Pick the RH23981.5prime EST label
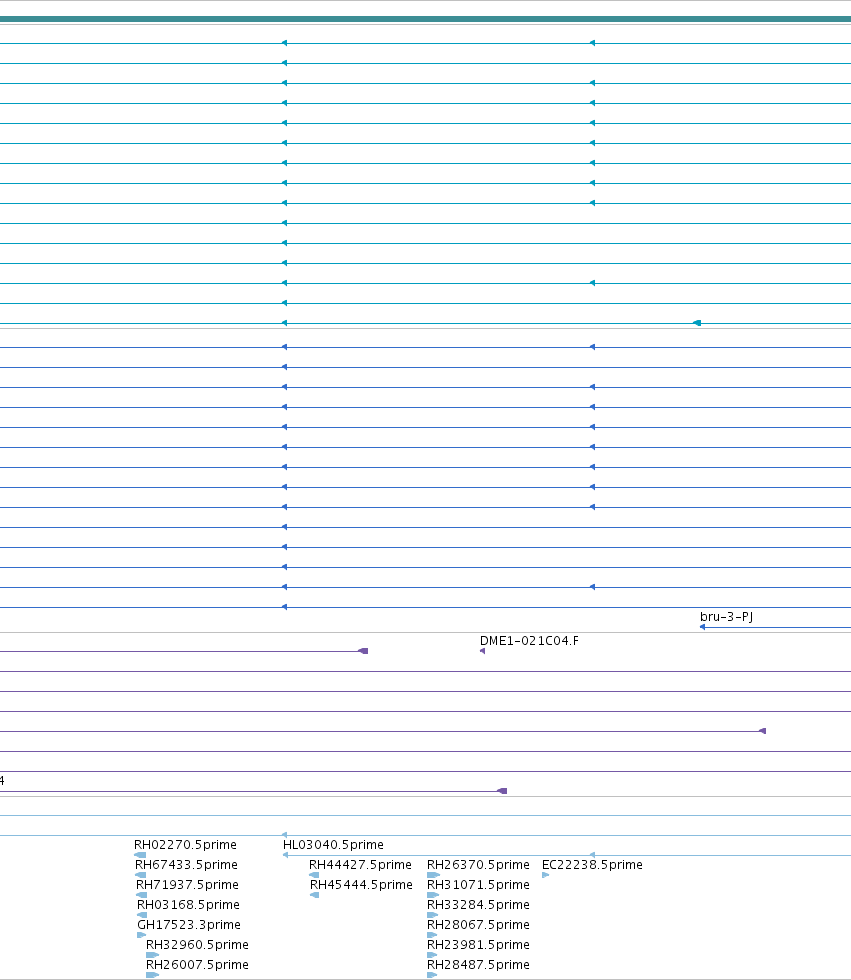This screenshot has height=980, width=851. pyautogui.click(x=479, y=945)
